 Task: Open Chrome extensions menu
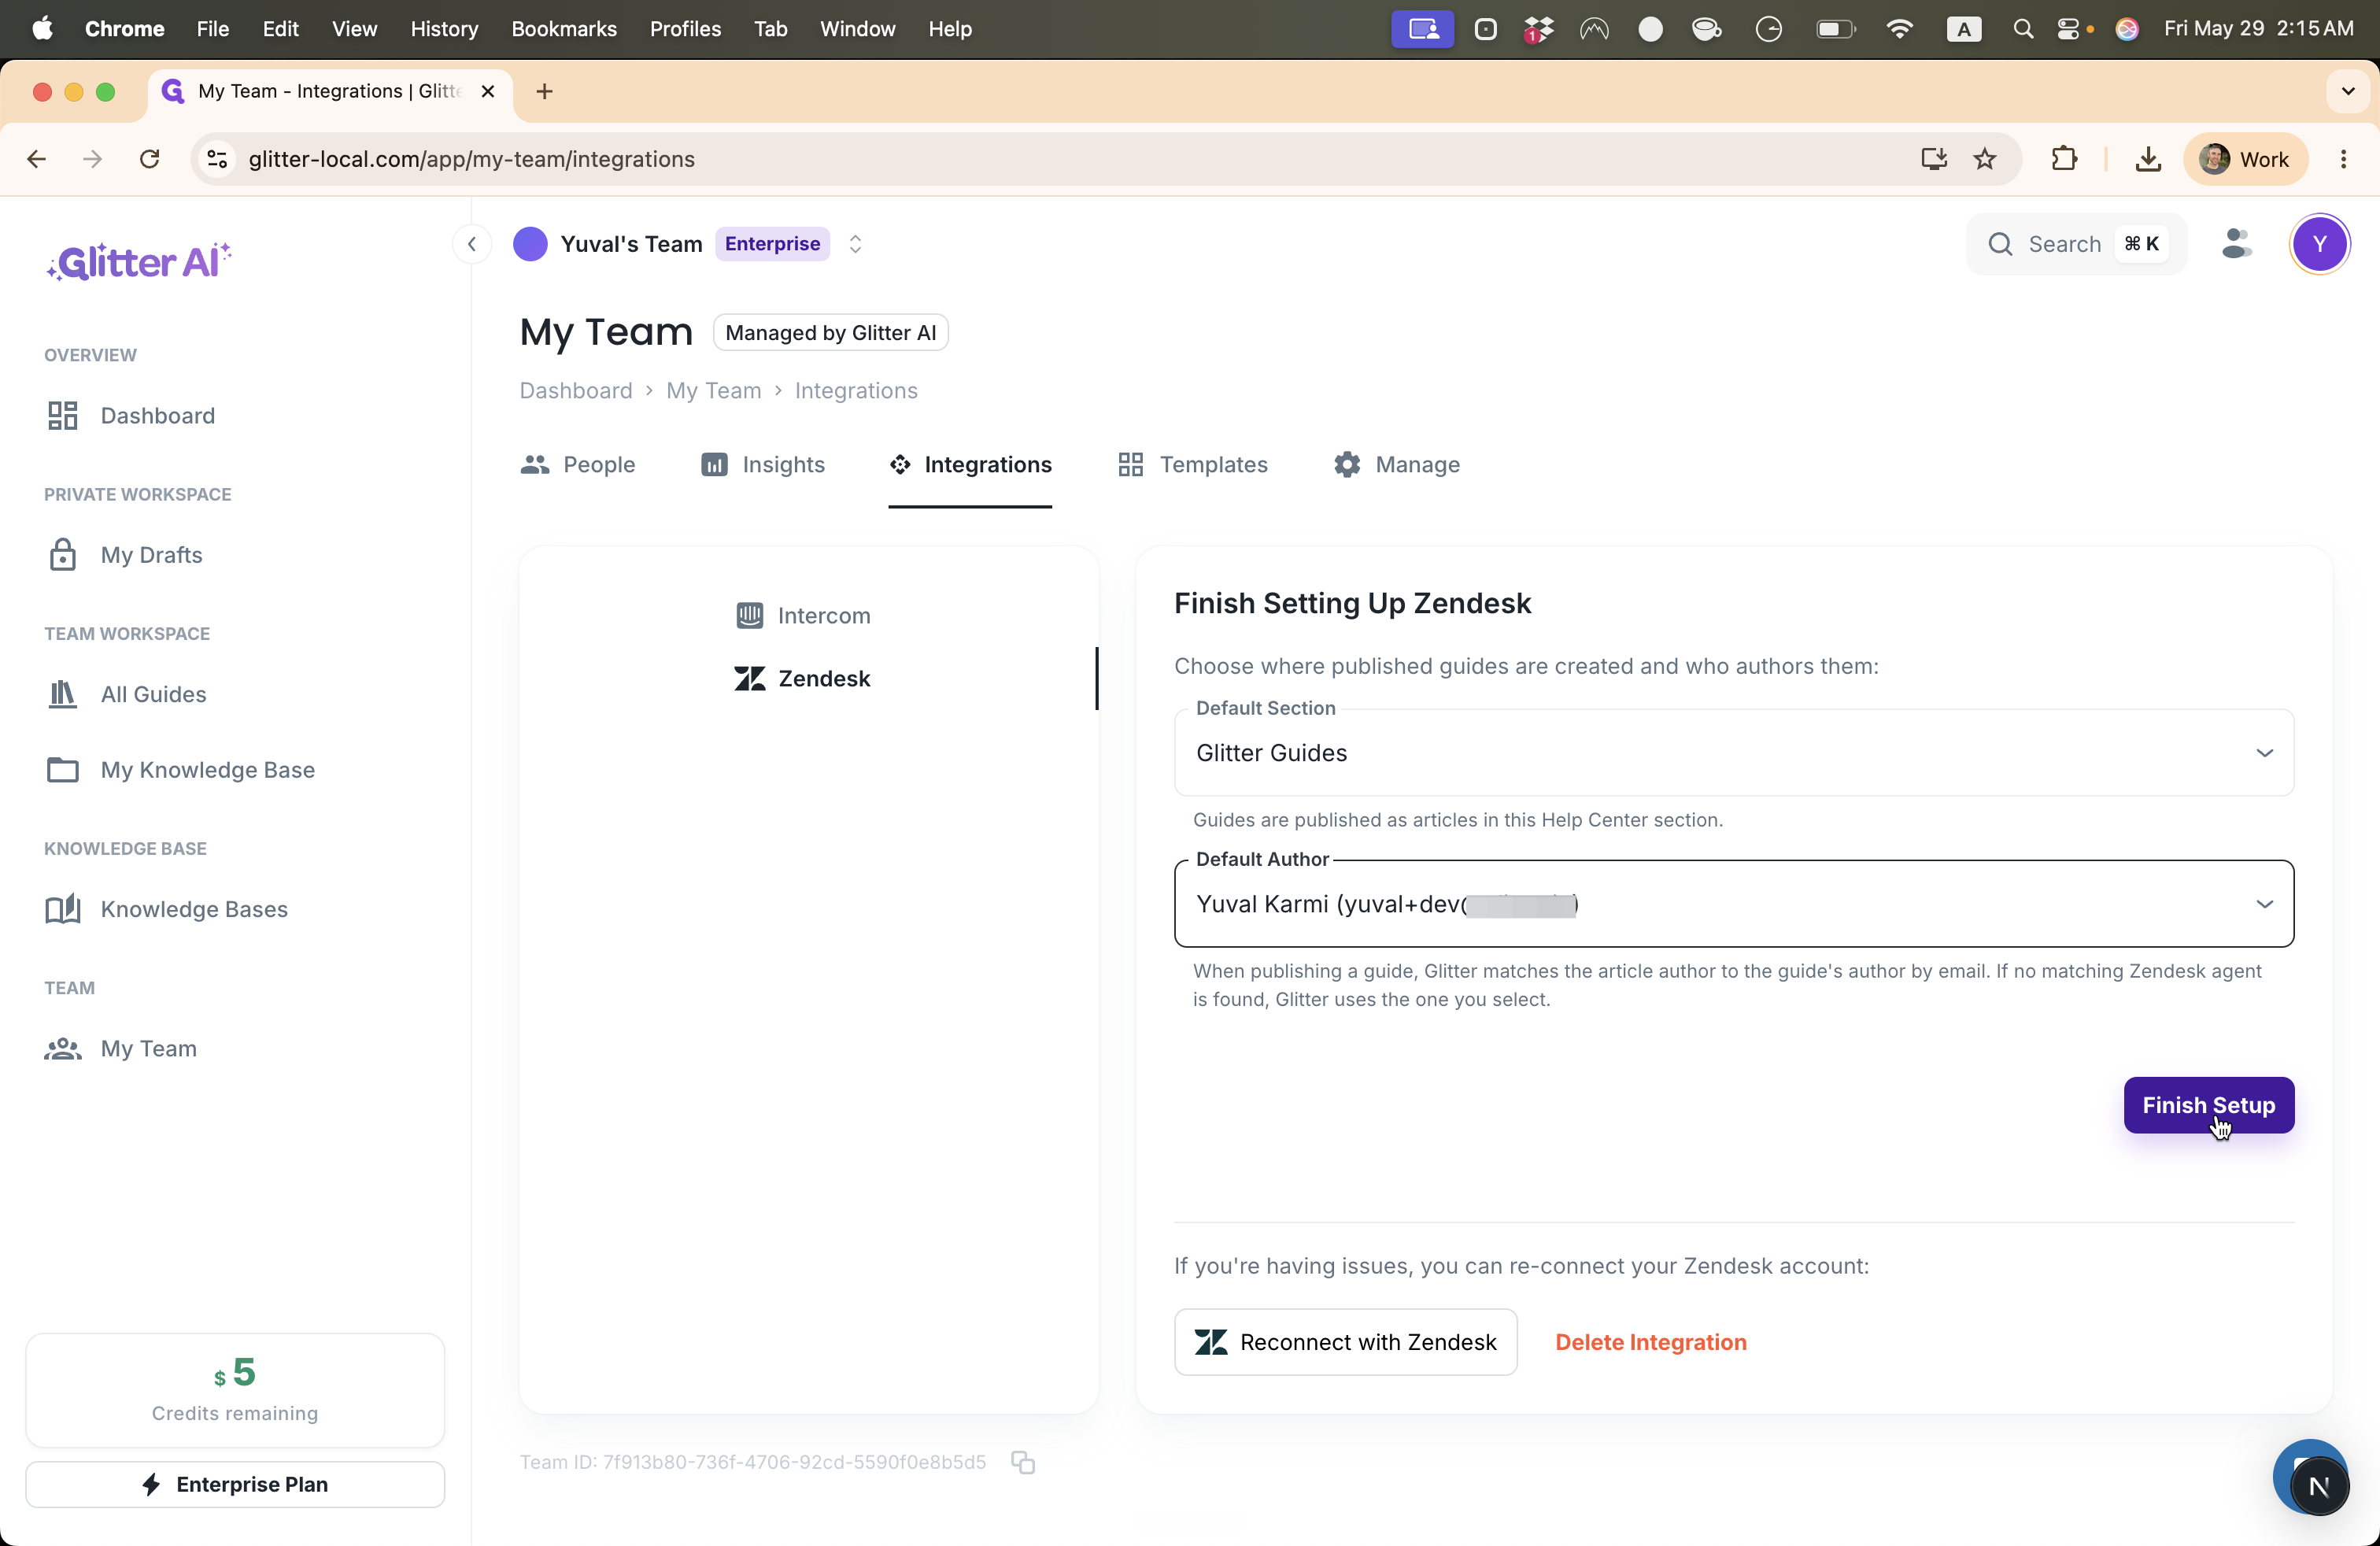click(2064, 159)
